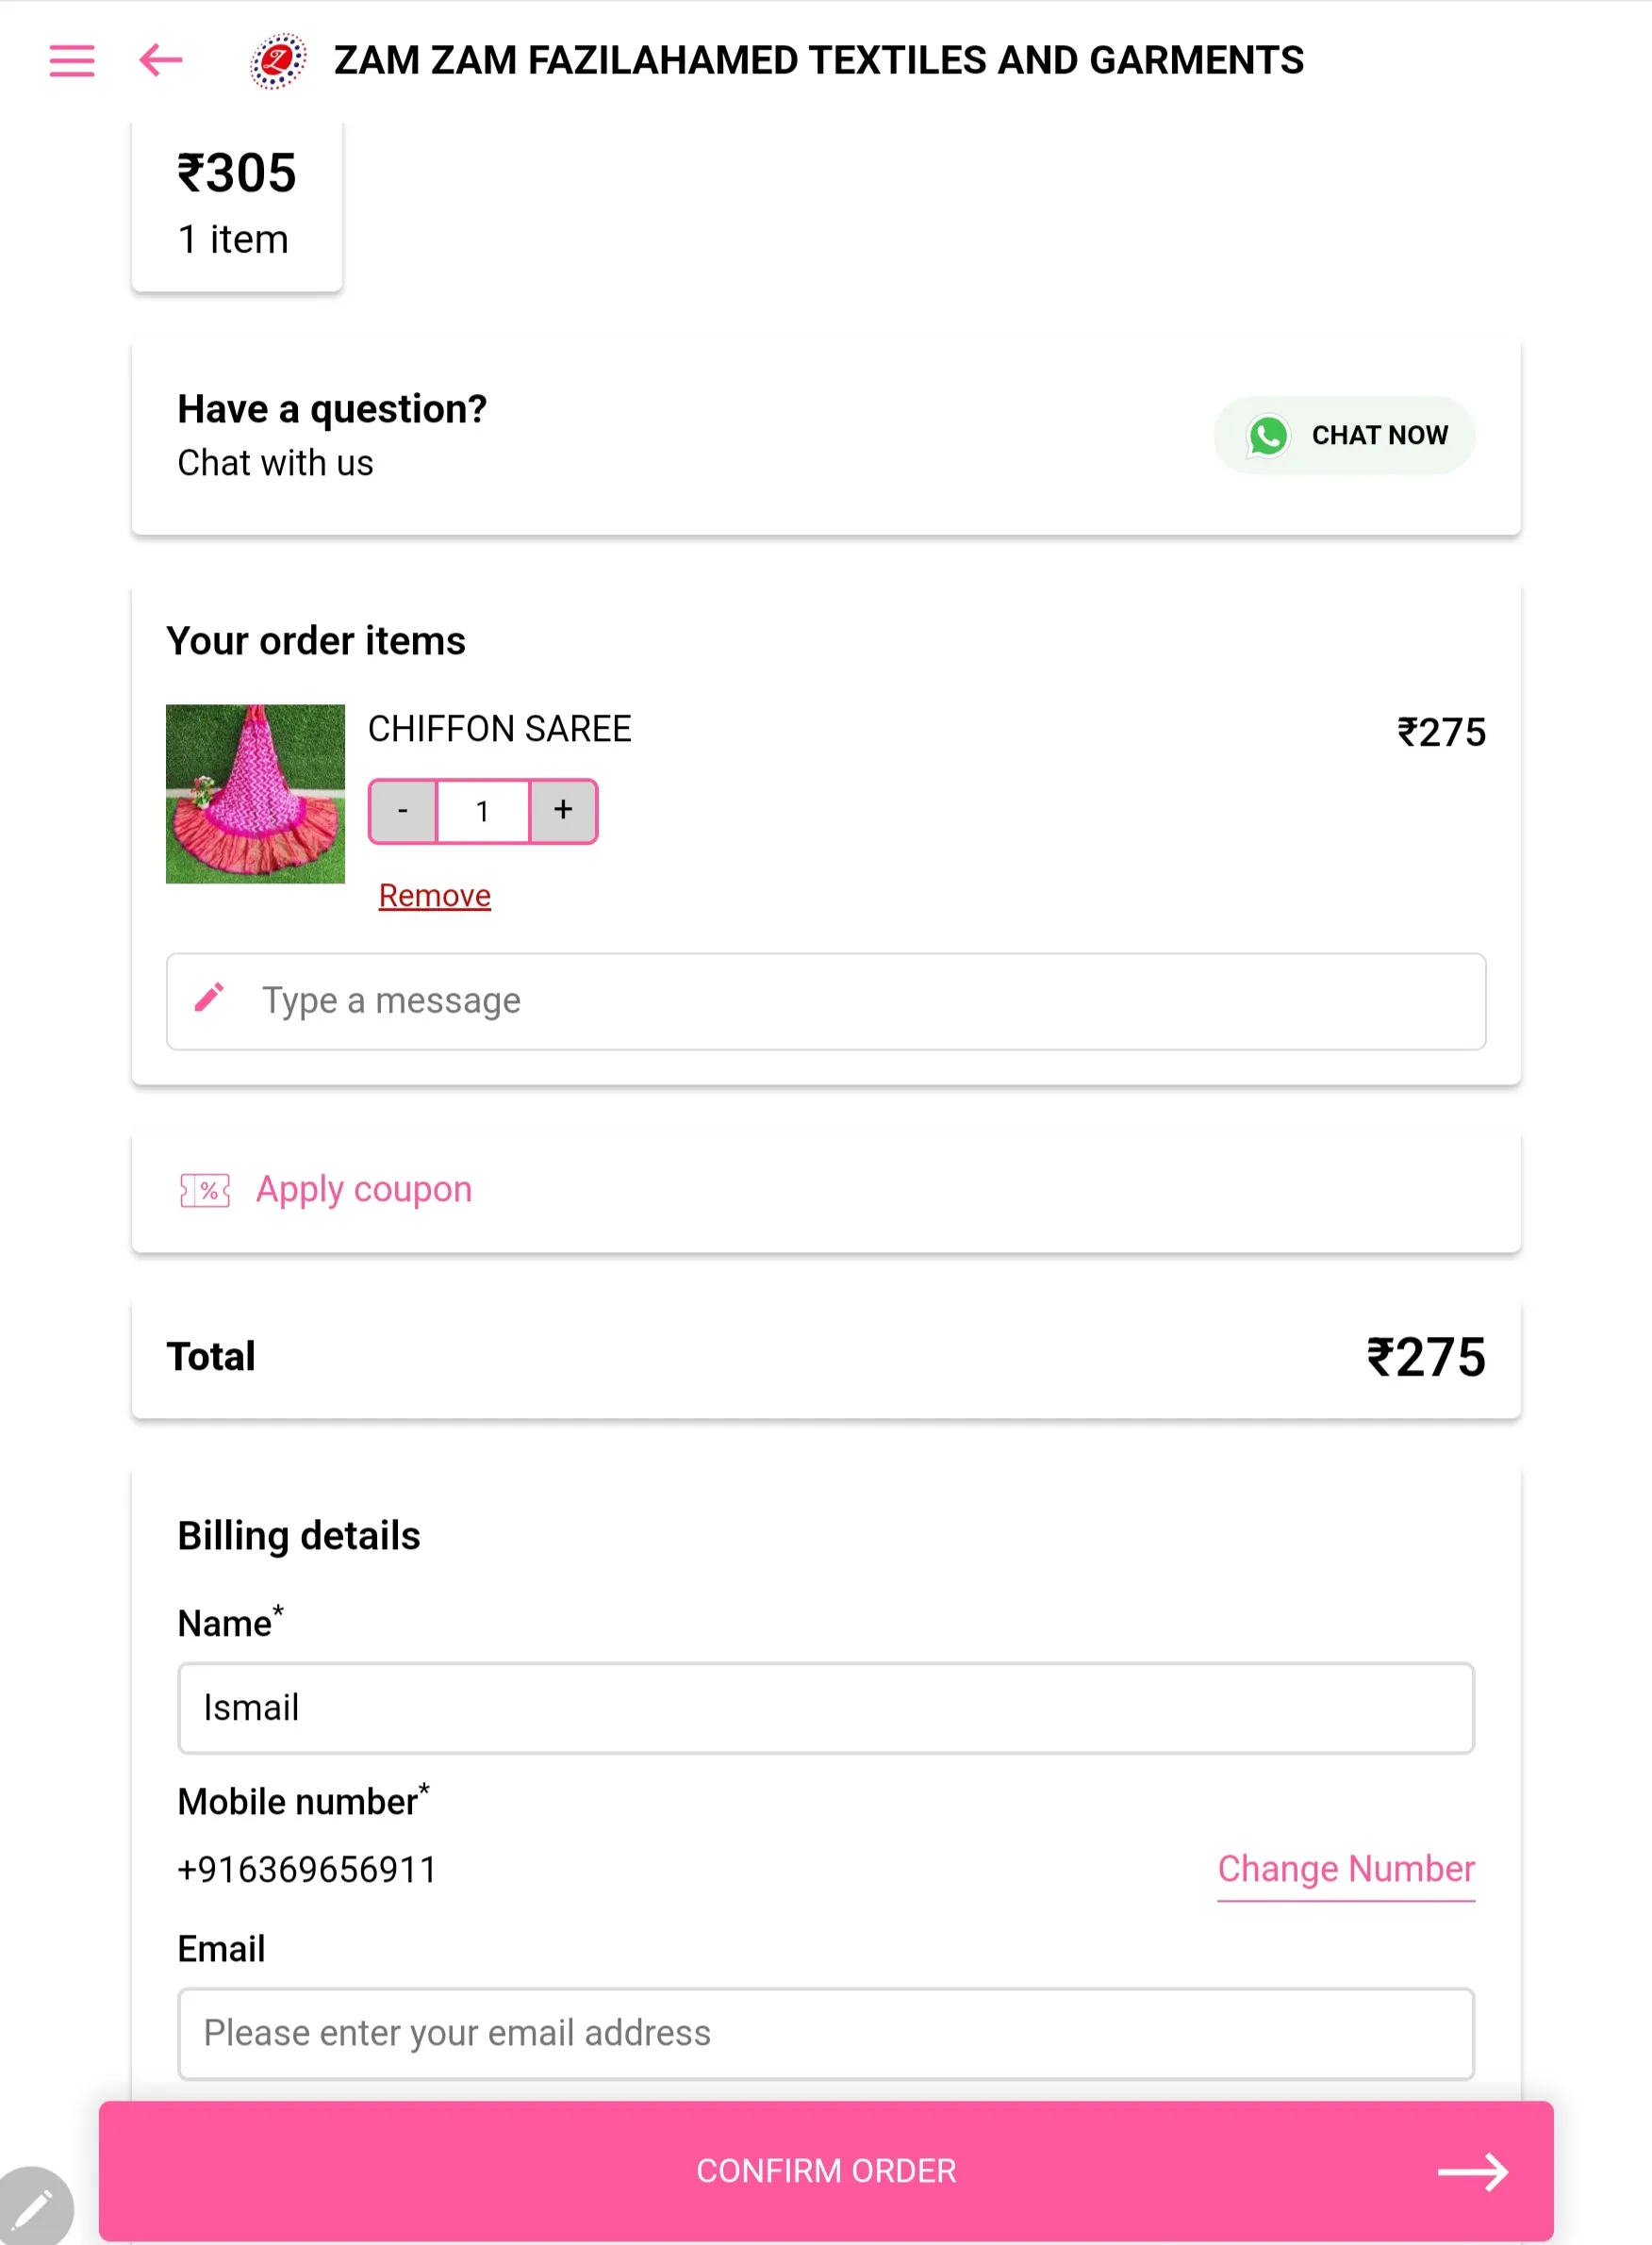Remove the Chiffon Saree from order
The image size is (1652, 2245).
(x=433, y=895)
